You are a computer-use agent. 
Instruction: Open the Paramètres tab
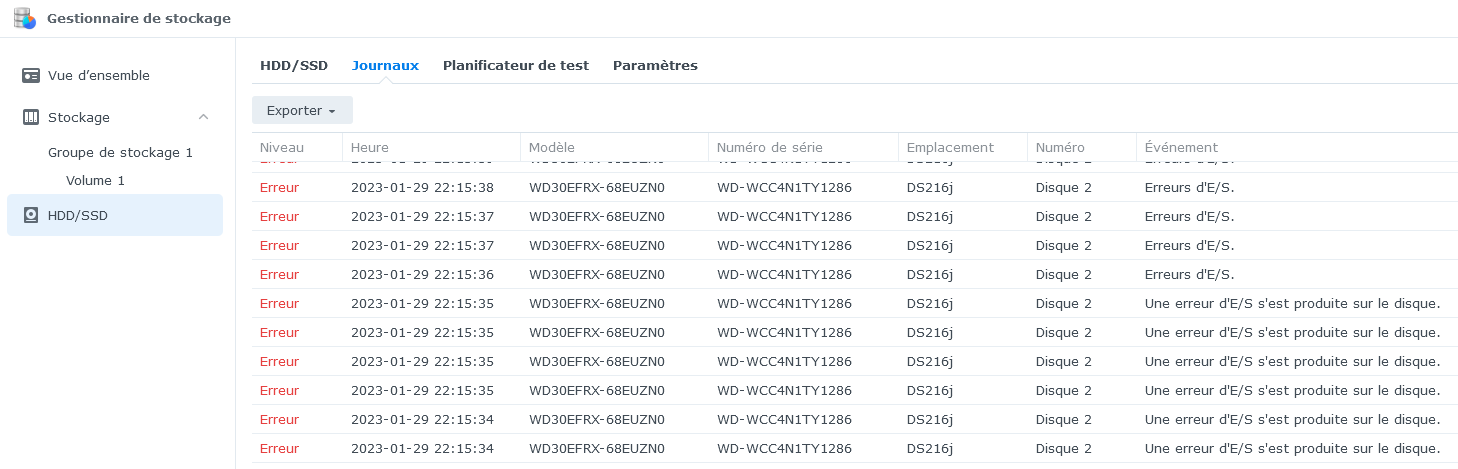655,66
